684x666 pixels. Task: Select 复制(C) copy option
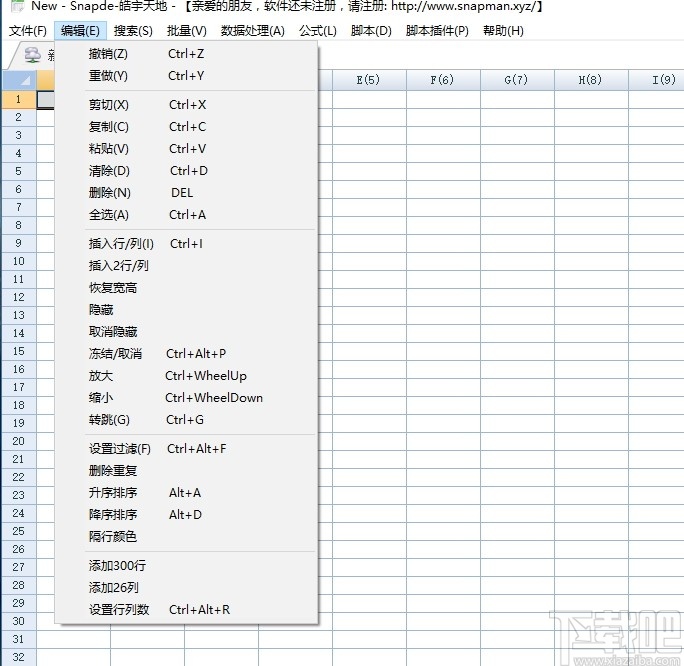click(x=187, y=127)
